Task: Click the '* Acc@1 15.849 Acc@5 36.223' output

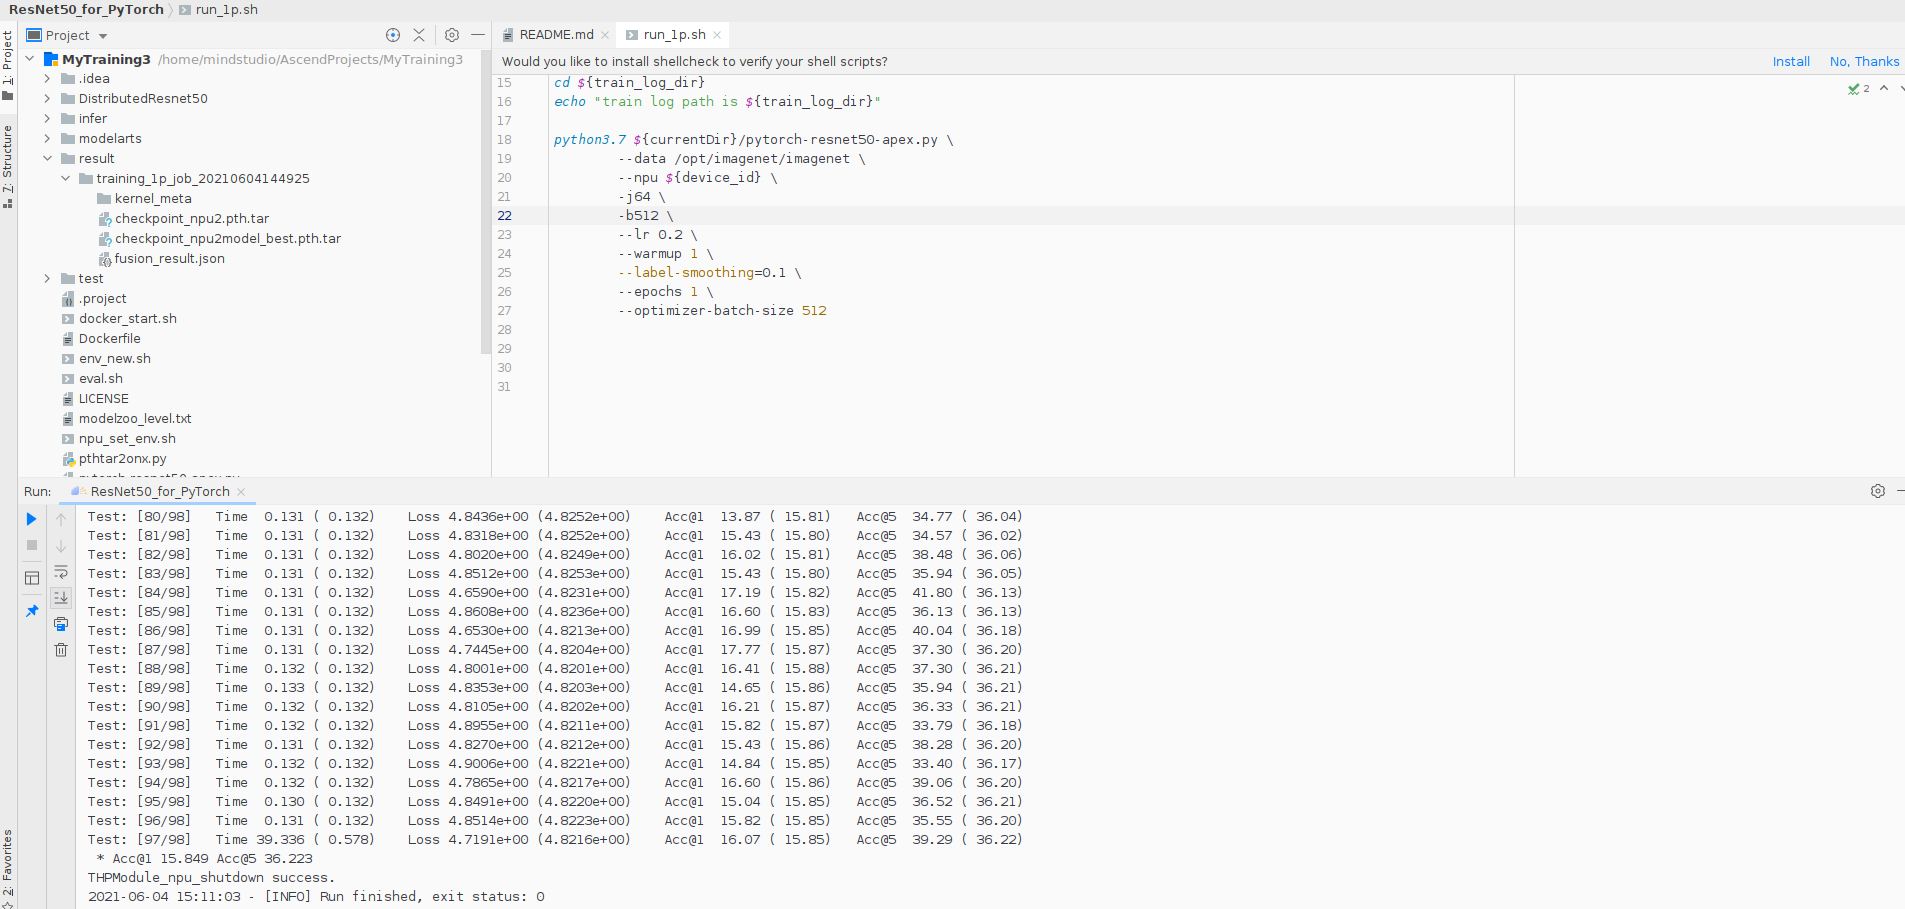Action: (x=205, y=859)
